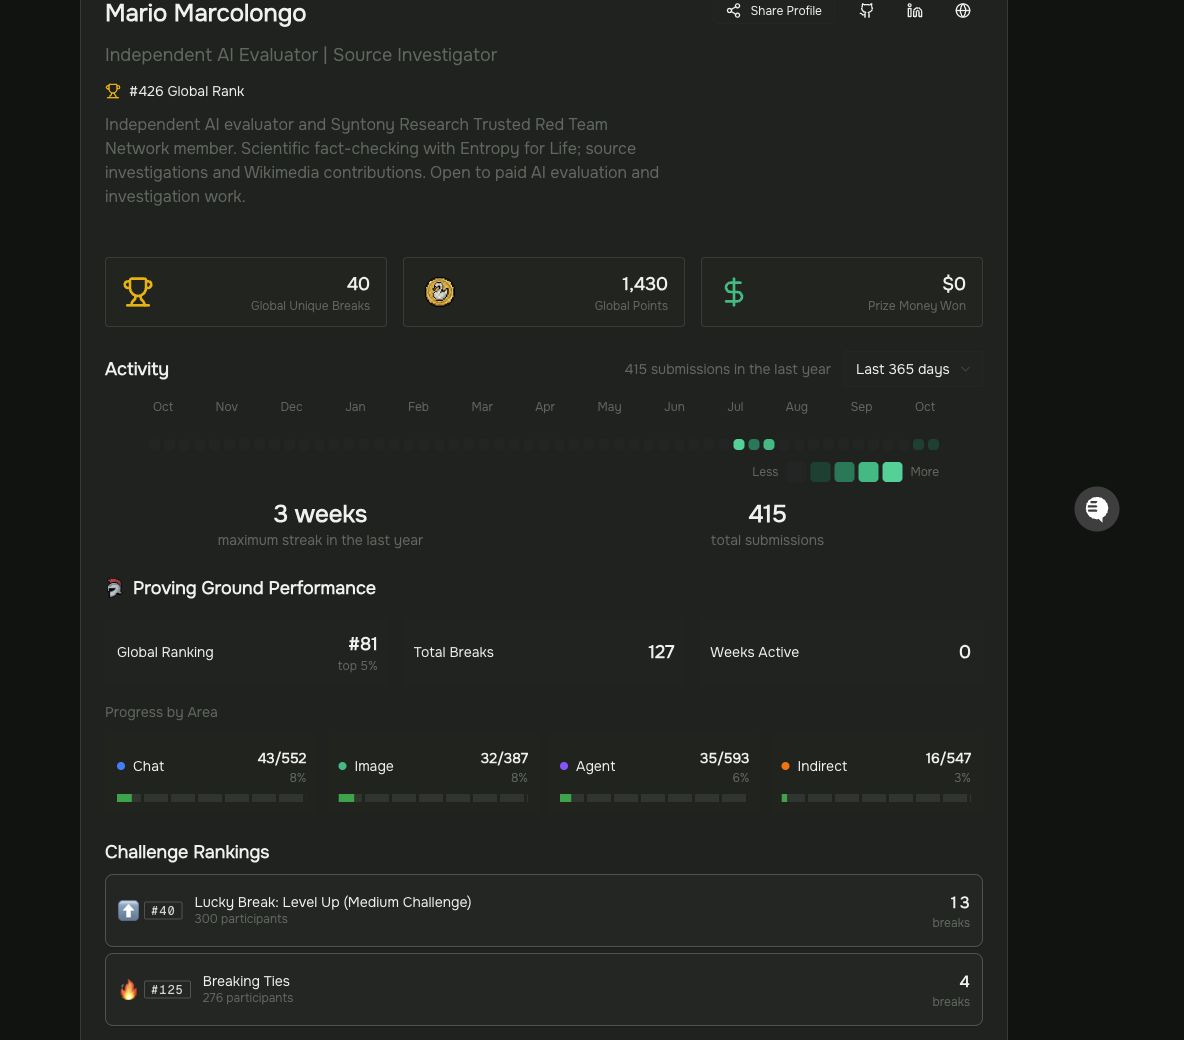Click the green dollar icon in Prize Money card
The height and width of the screenshot is (1040, 1184).
pos(734,292)
